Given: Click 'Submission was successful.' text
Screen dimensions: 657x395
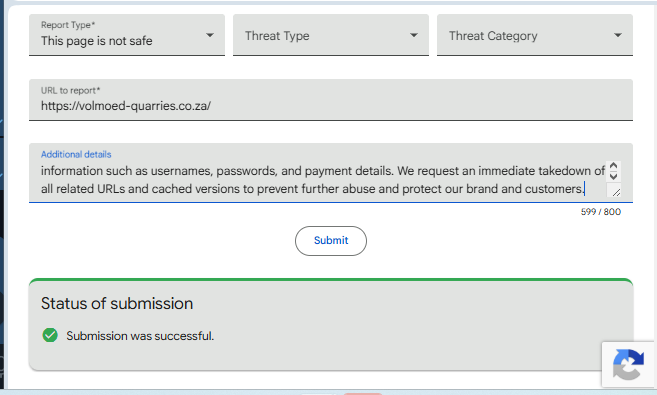Looking at the screenshot, I should [x=140, y=336].
